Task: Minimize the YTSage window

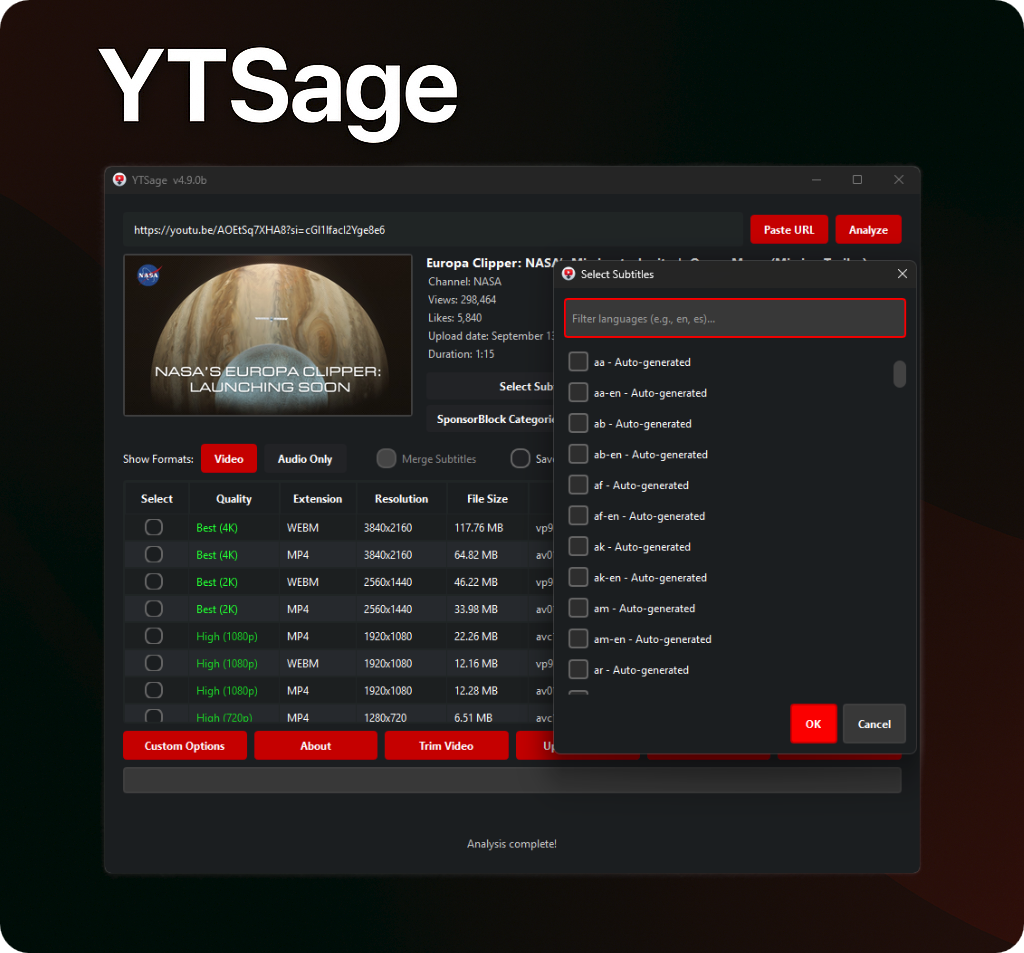Action: [816, 180]
